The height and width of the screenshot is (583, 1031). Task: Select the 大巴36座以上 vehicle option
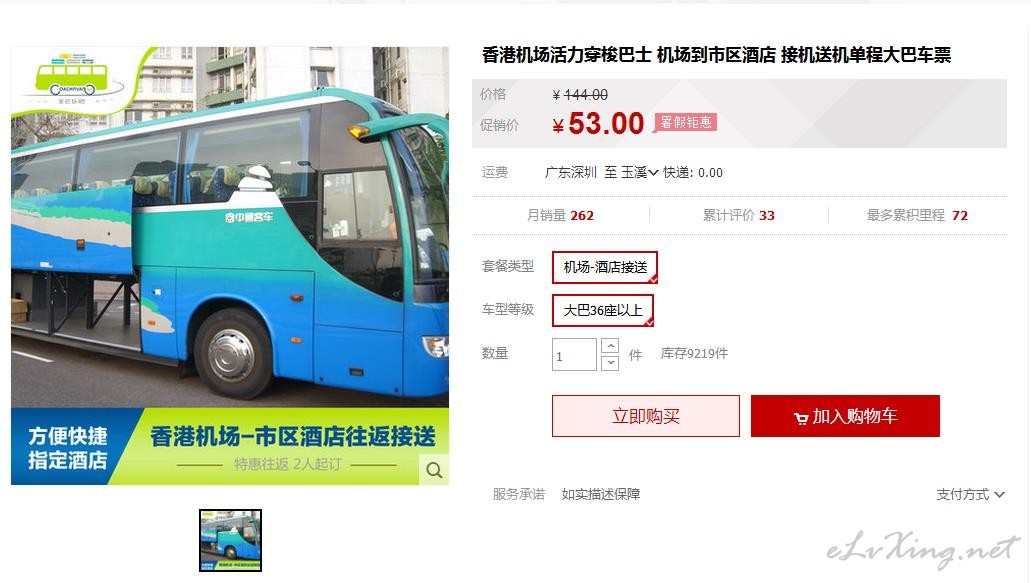(x=603, y=310)
